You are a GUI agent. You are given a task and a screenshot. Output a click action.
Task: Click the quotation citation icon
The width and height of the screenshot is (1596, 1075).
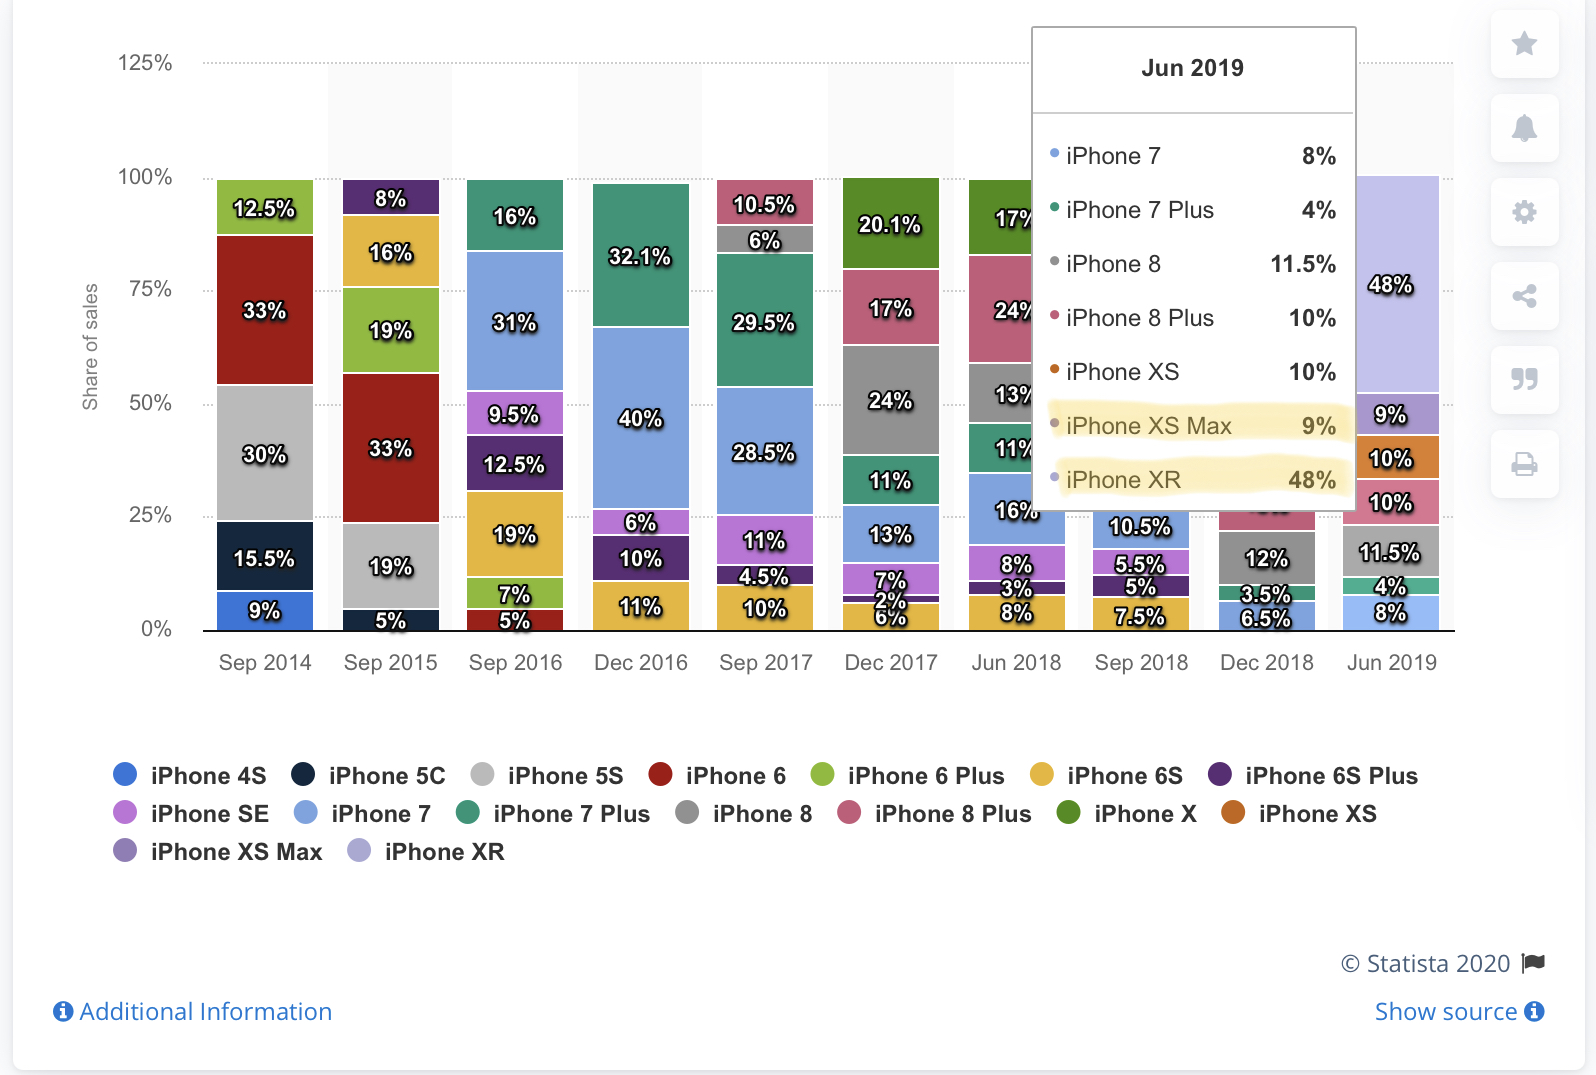[x=1524, y=379]
